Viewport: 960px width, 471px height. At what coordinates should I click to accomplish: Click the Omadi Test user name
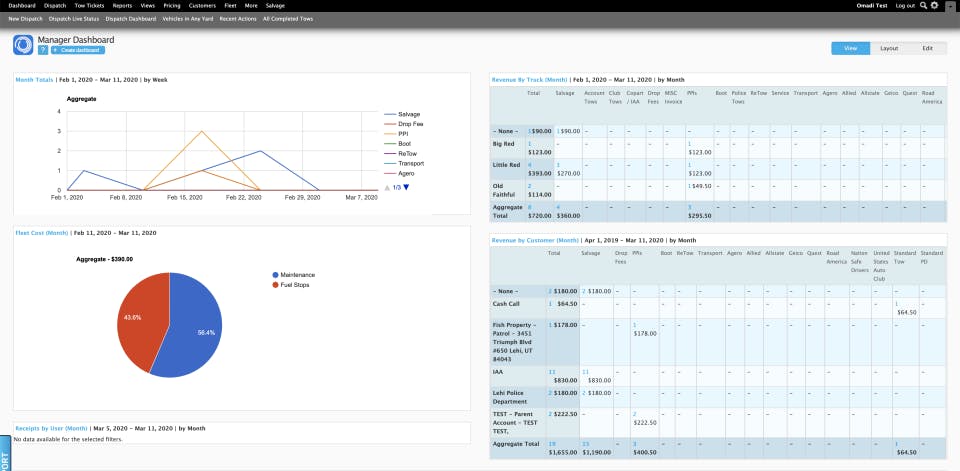coord(872,6)
